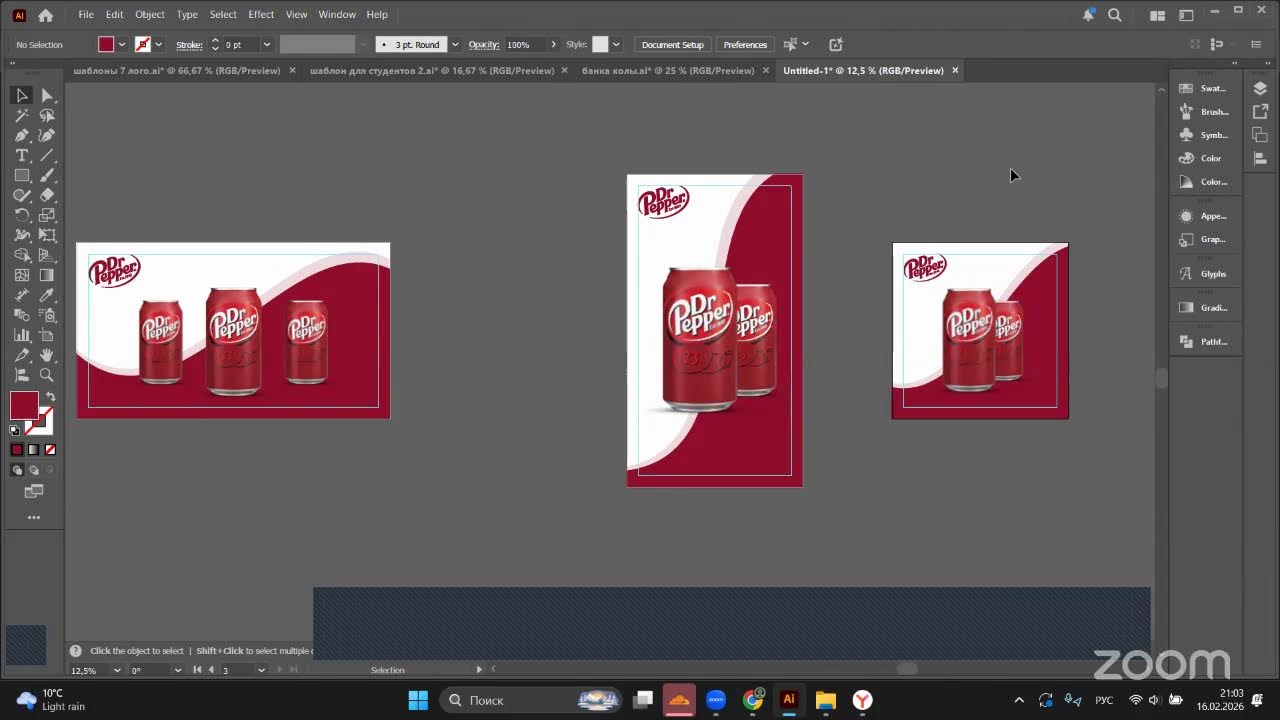Open the Brushes panel
1280x720 pixels.
click(x=1204, y=112)
